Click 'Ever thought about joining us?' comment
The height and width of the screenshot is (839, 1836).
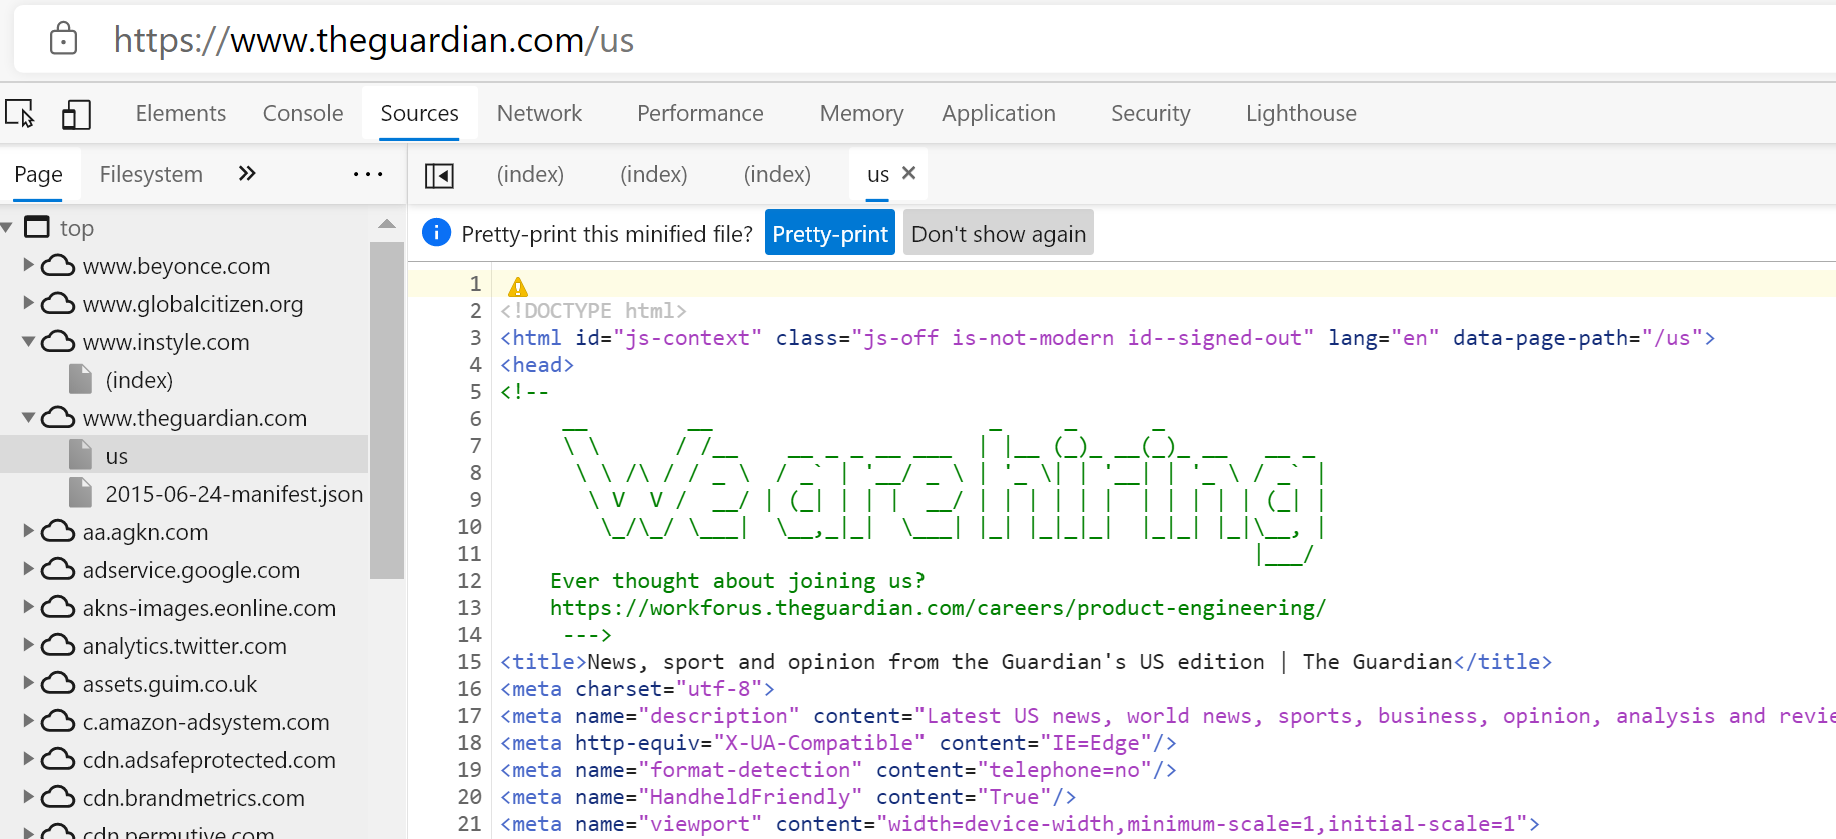pos(738,580)
